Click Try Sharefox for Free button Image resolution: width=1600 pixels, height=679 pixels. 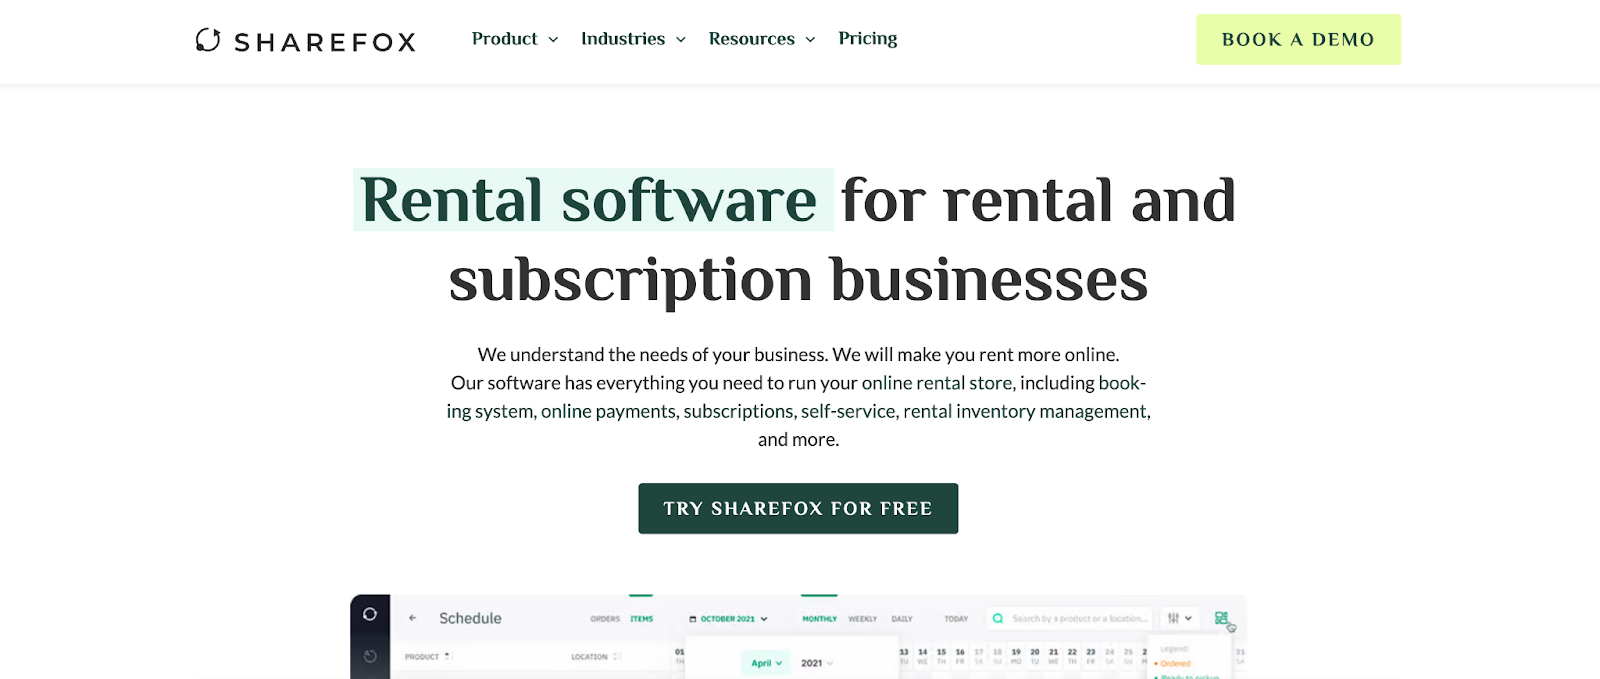click(x=798, y=508)
